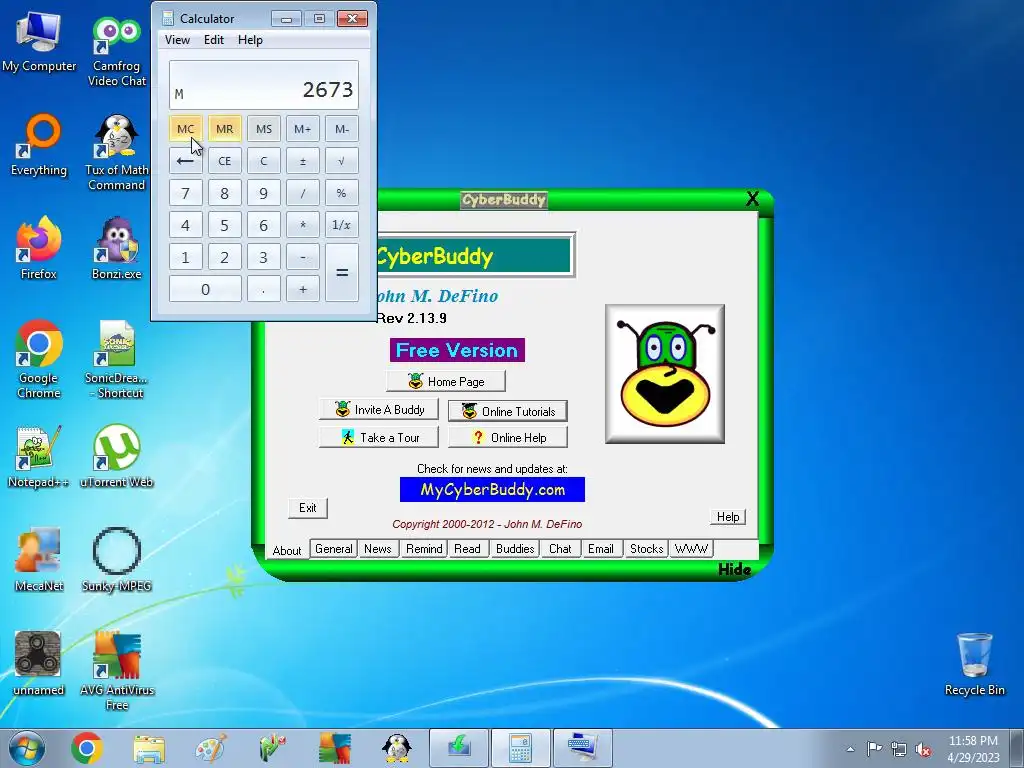Open the Calculator View menu
Image resolution: width=1024 pixels, height=768 pixels.
(177, 40)
